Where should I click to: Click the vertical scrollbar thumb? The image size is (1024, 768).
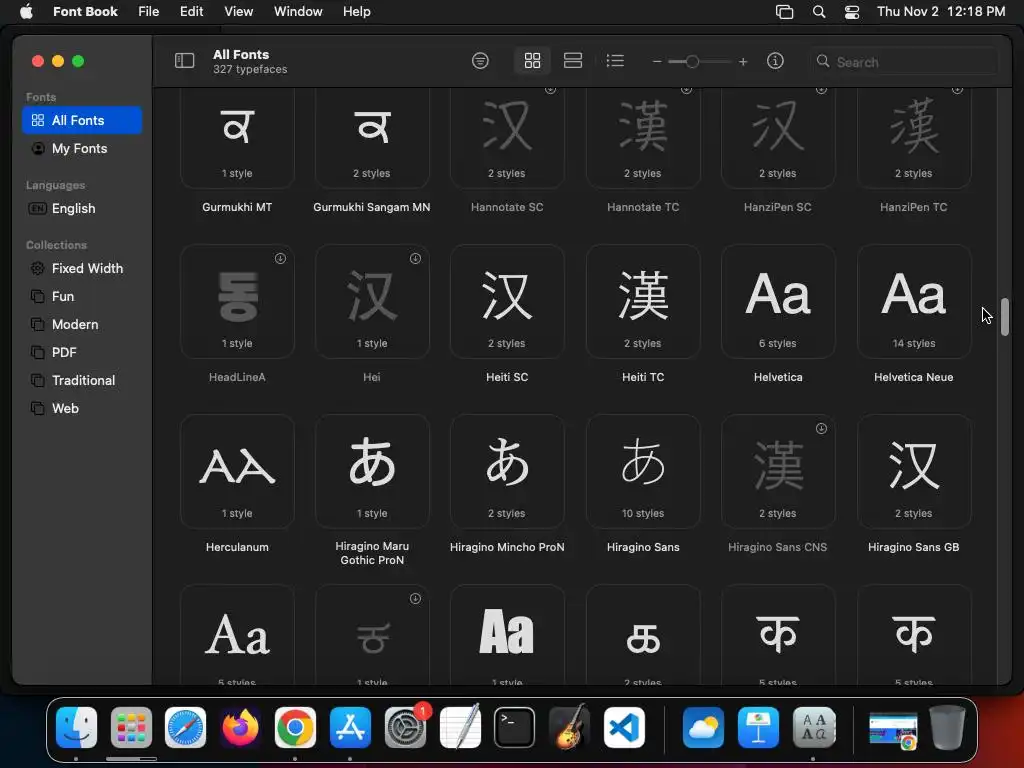1005,316
